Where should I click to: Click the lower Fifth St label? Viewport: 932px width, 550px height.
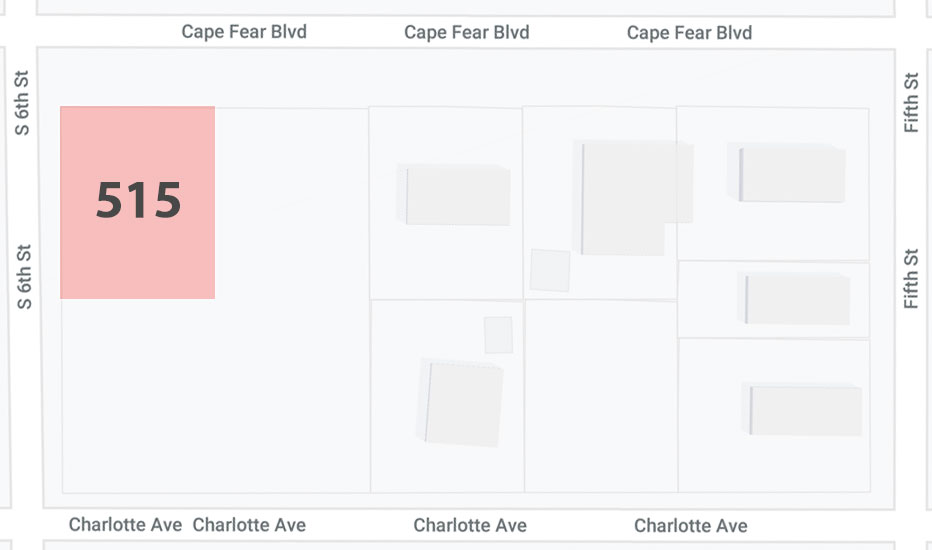point(911,278)
